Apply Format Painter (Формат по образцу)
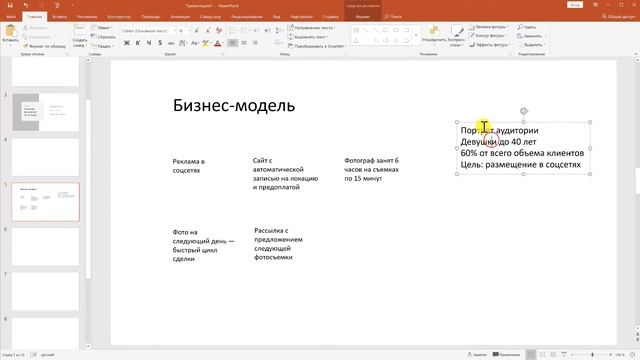The width and height of the screenshot is (640, 360). click(44, 46)
